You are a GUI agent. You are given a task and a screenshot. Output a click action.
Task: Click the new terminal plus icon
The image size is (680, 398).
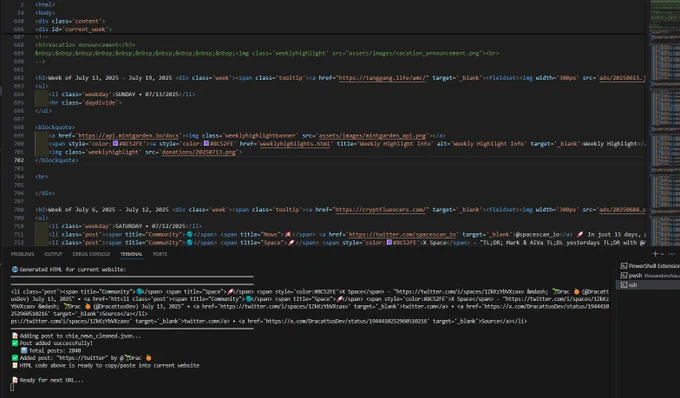[655, 254]
